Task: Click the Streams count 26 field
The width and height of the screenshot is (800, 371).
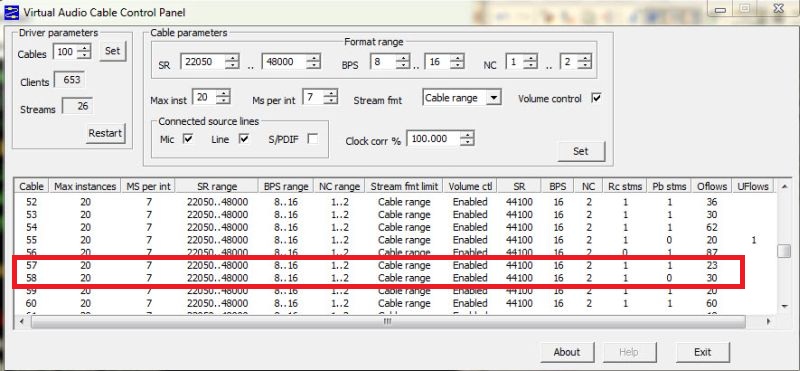Action: 77,106
